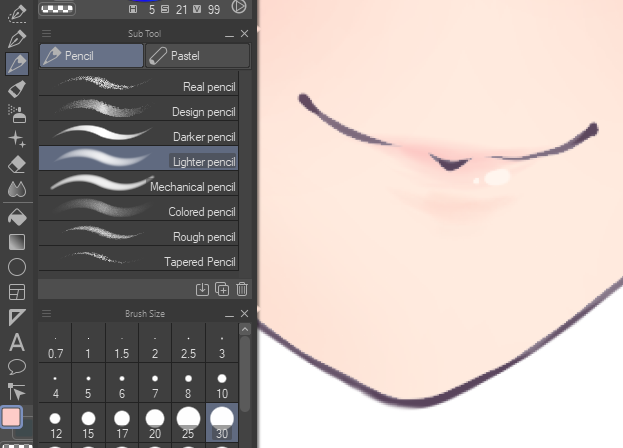Set brush size to 1.5

point(122,343)
